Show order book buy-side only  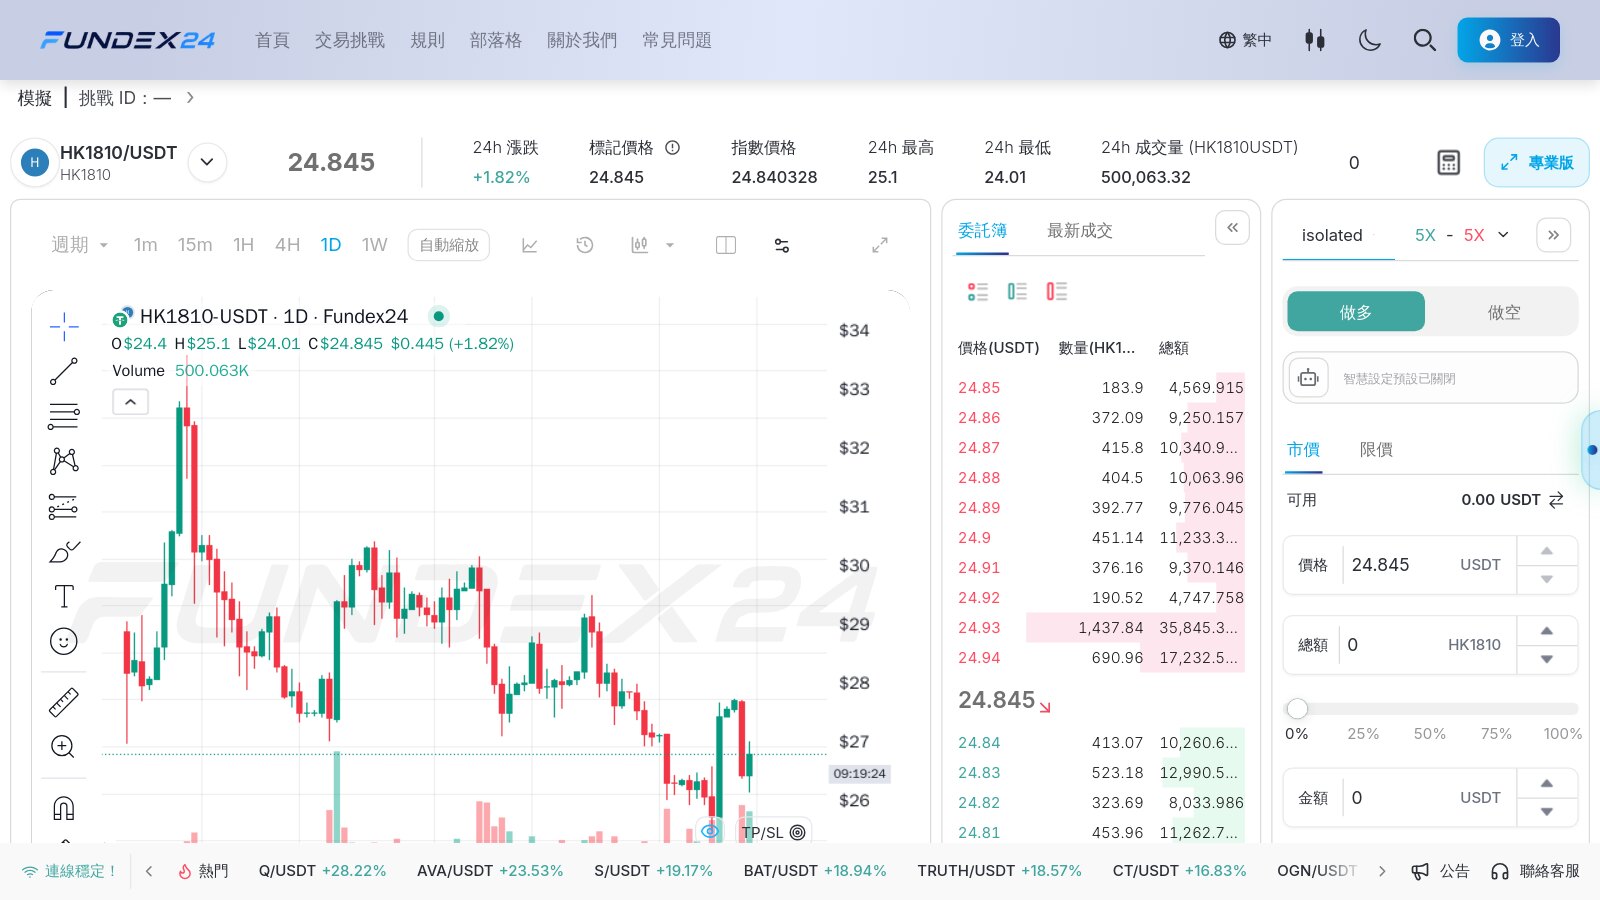point(1017,291)
